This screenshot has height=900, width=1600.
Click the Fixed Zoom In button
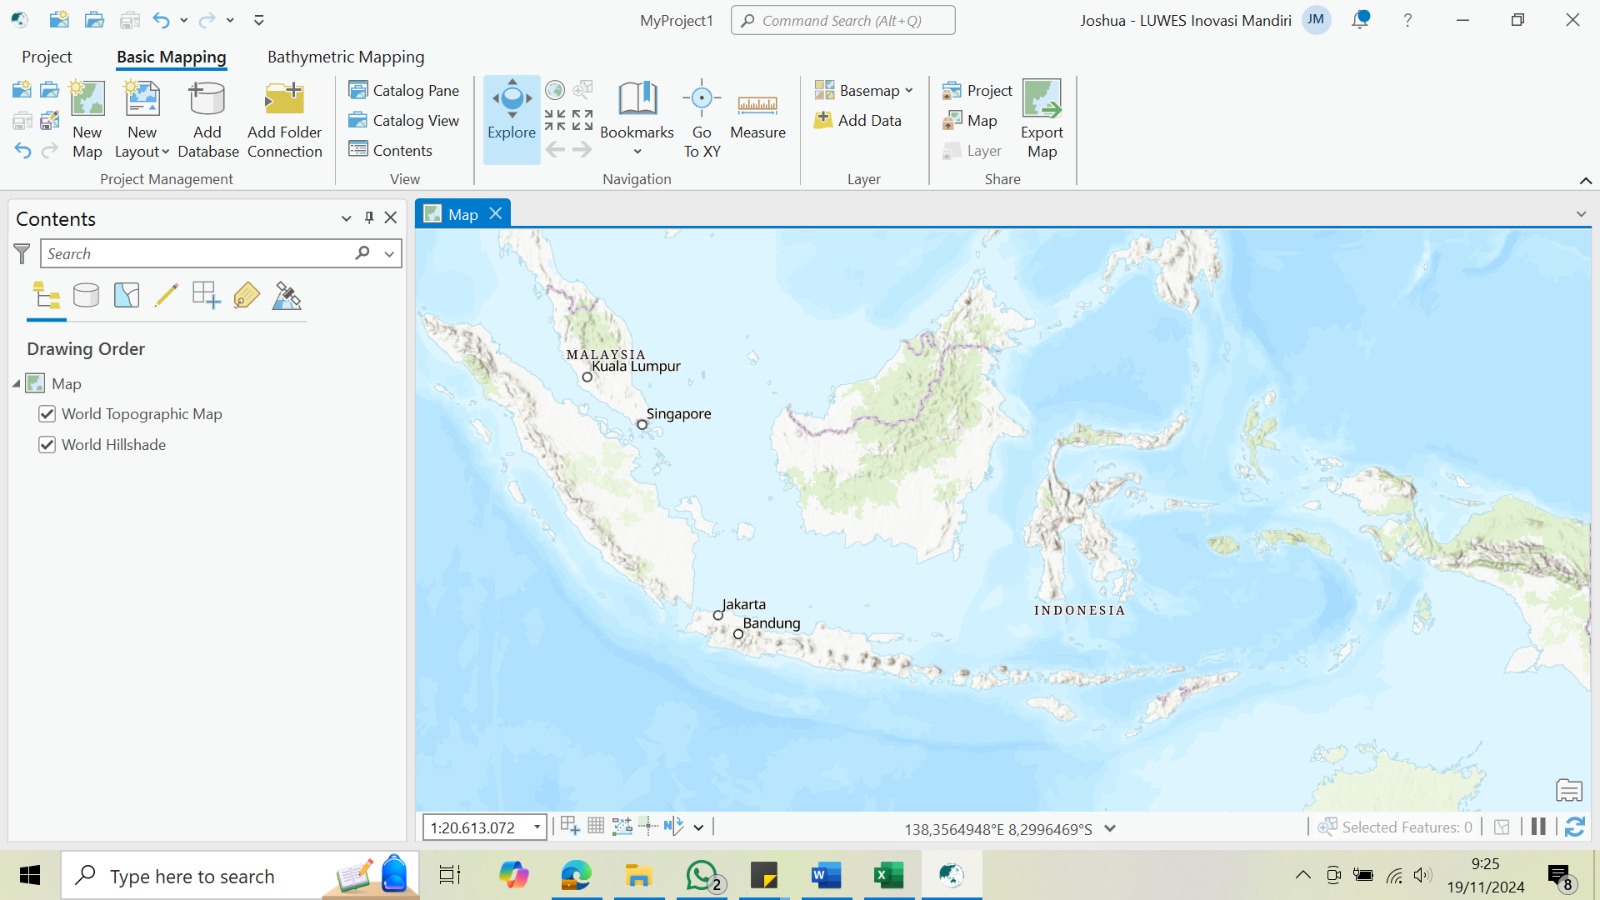[x=555, y=120]
